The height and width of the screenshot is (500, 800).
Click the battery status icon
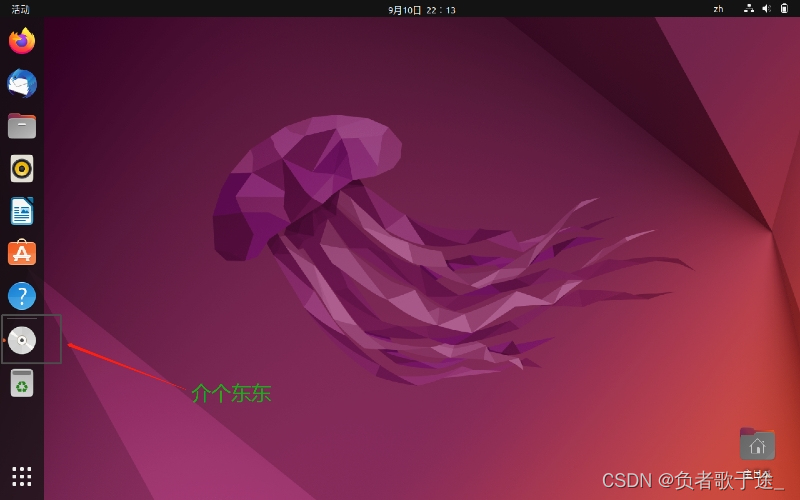tap(784, 9)
